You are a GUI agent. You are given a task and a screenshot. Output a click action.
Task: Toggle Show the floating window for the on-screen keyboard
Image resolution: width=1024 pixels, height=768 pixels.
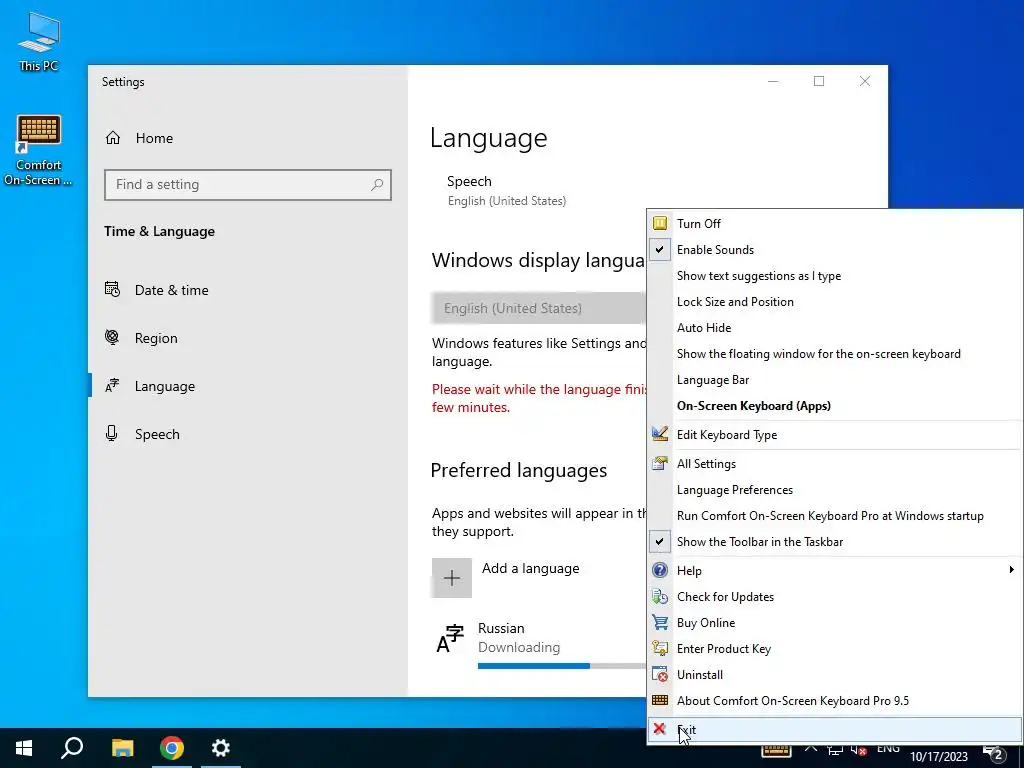click(x=835, y=354)
